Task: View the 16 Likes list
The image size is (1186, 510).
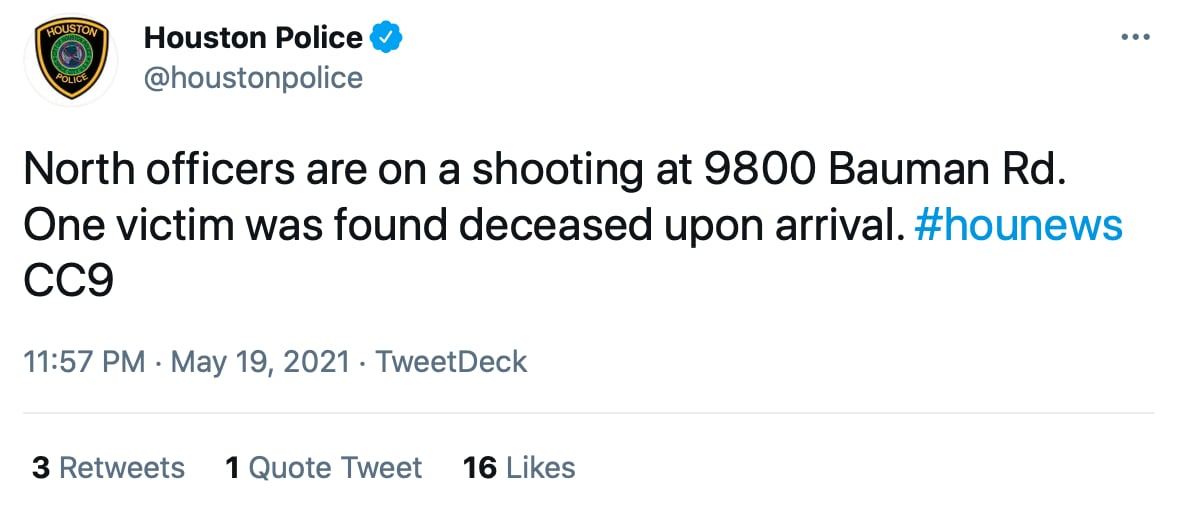Action: tap(519, 467)
